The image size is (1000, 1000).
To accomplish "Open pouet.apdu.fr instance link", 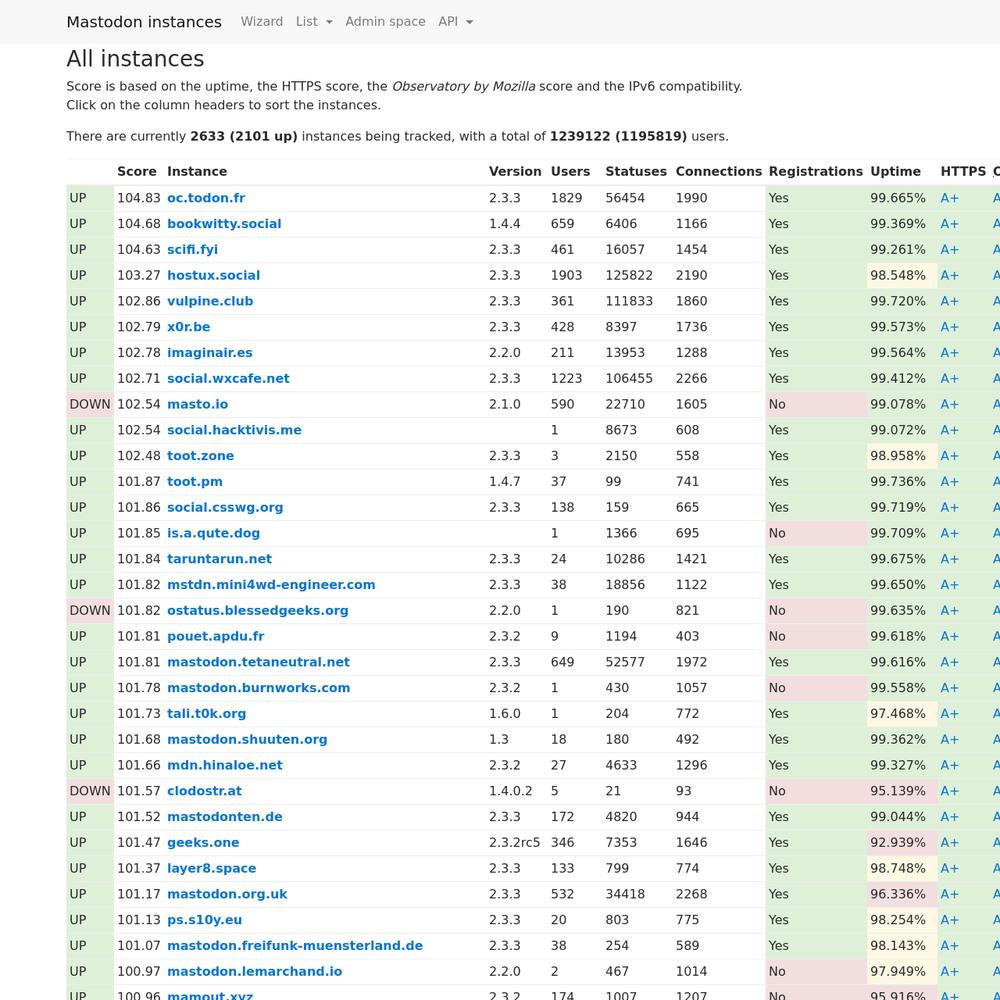I will 216,636.
